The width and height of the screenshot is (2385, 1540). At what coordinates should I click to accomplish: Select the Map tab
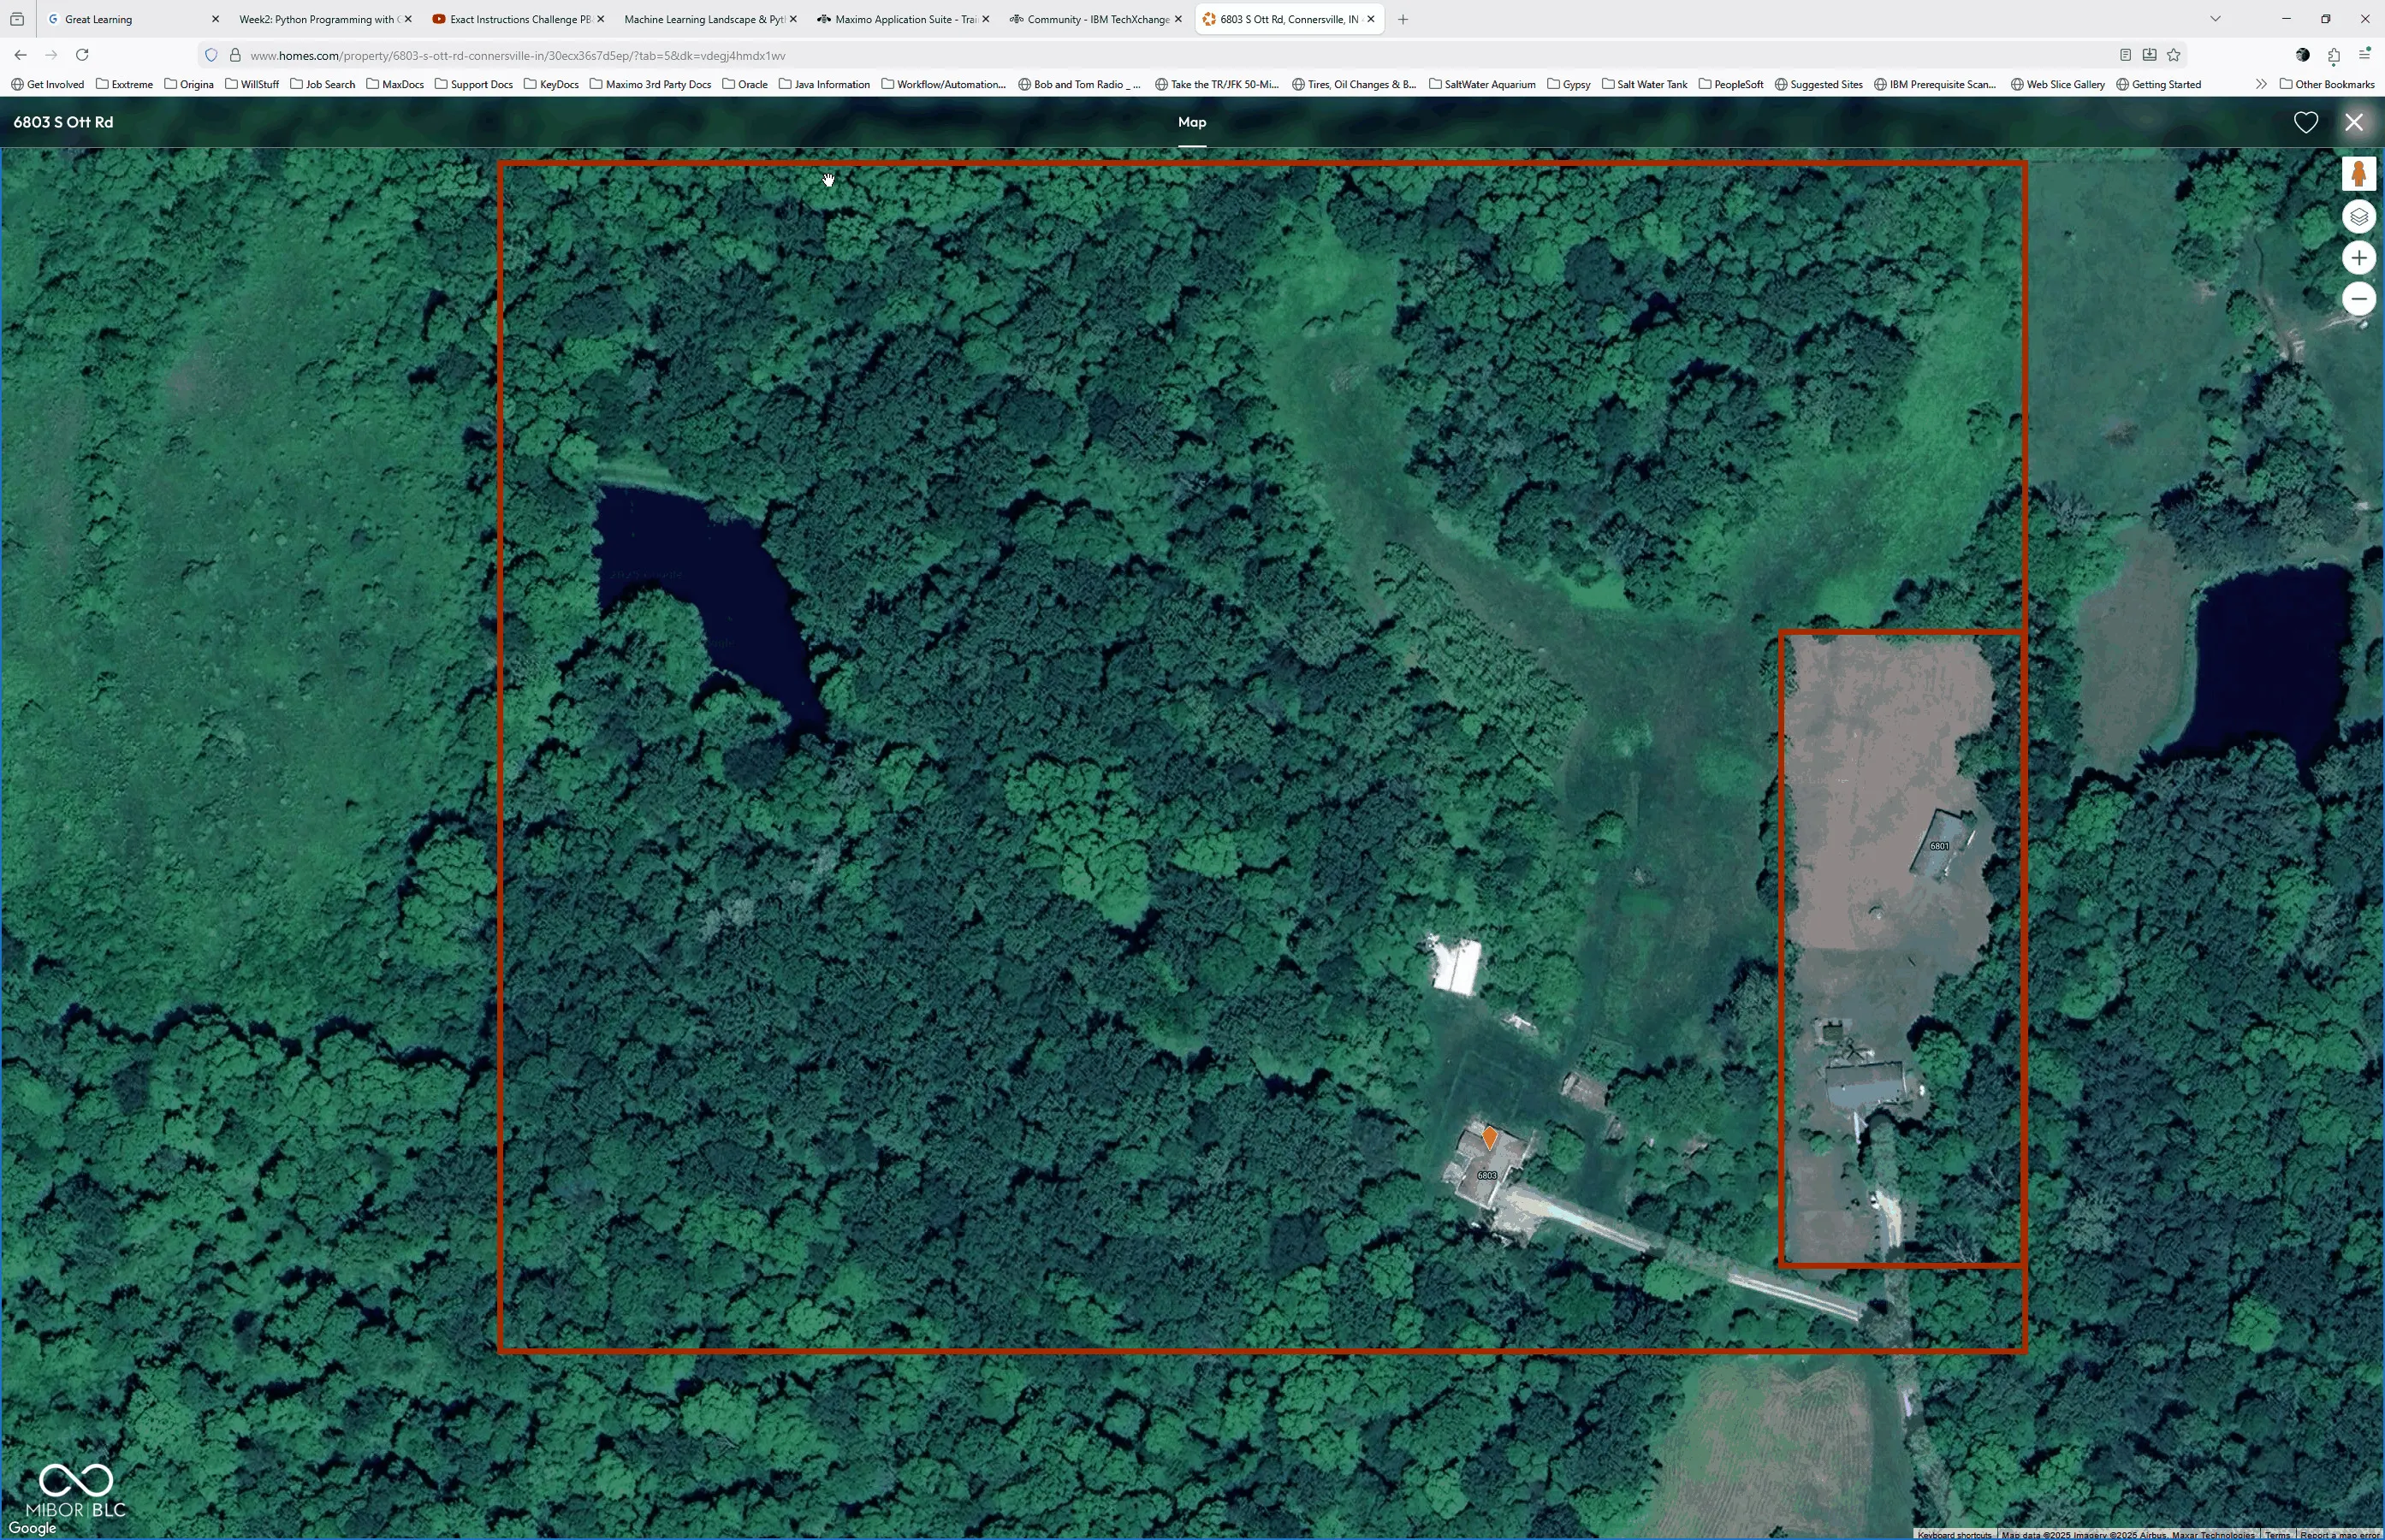1191,122
